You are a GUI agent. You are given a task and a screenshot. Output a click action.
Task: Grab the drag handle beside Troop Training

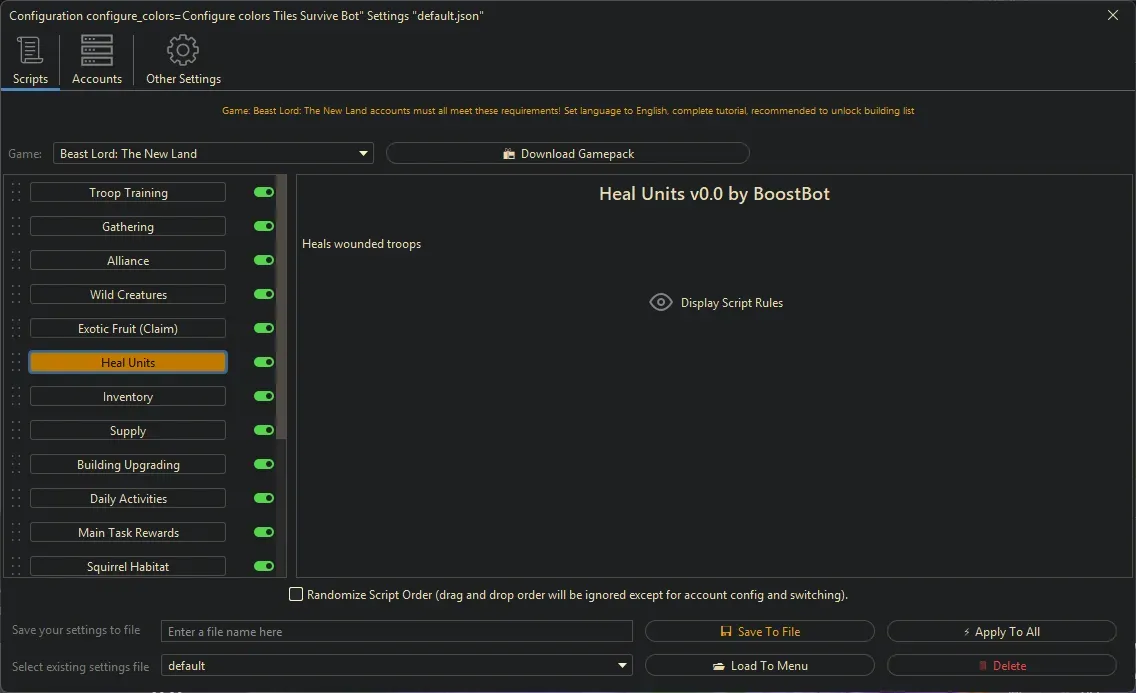click(16, 193)
